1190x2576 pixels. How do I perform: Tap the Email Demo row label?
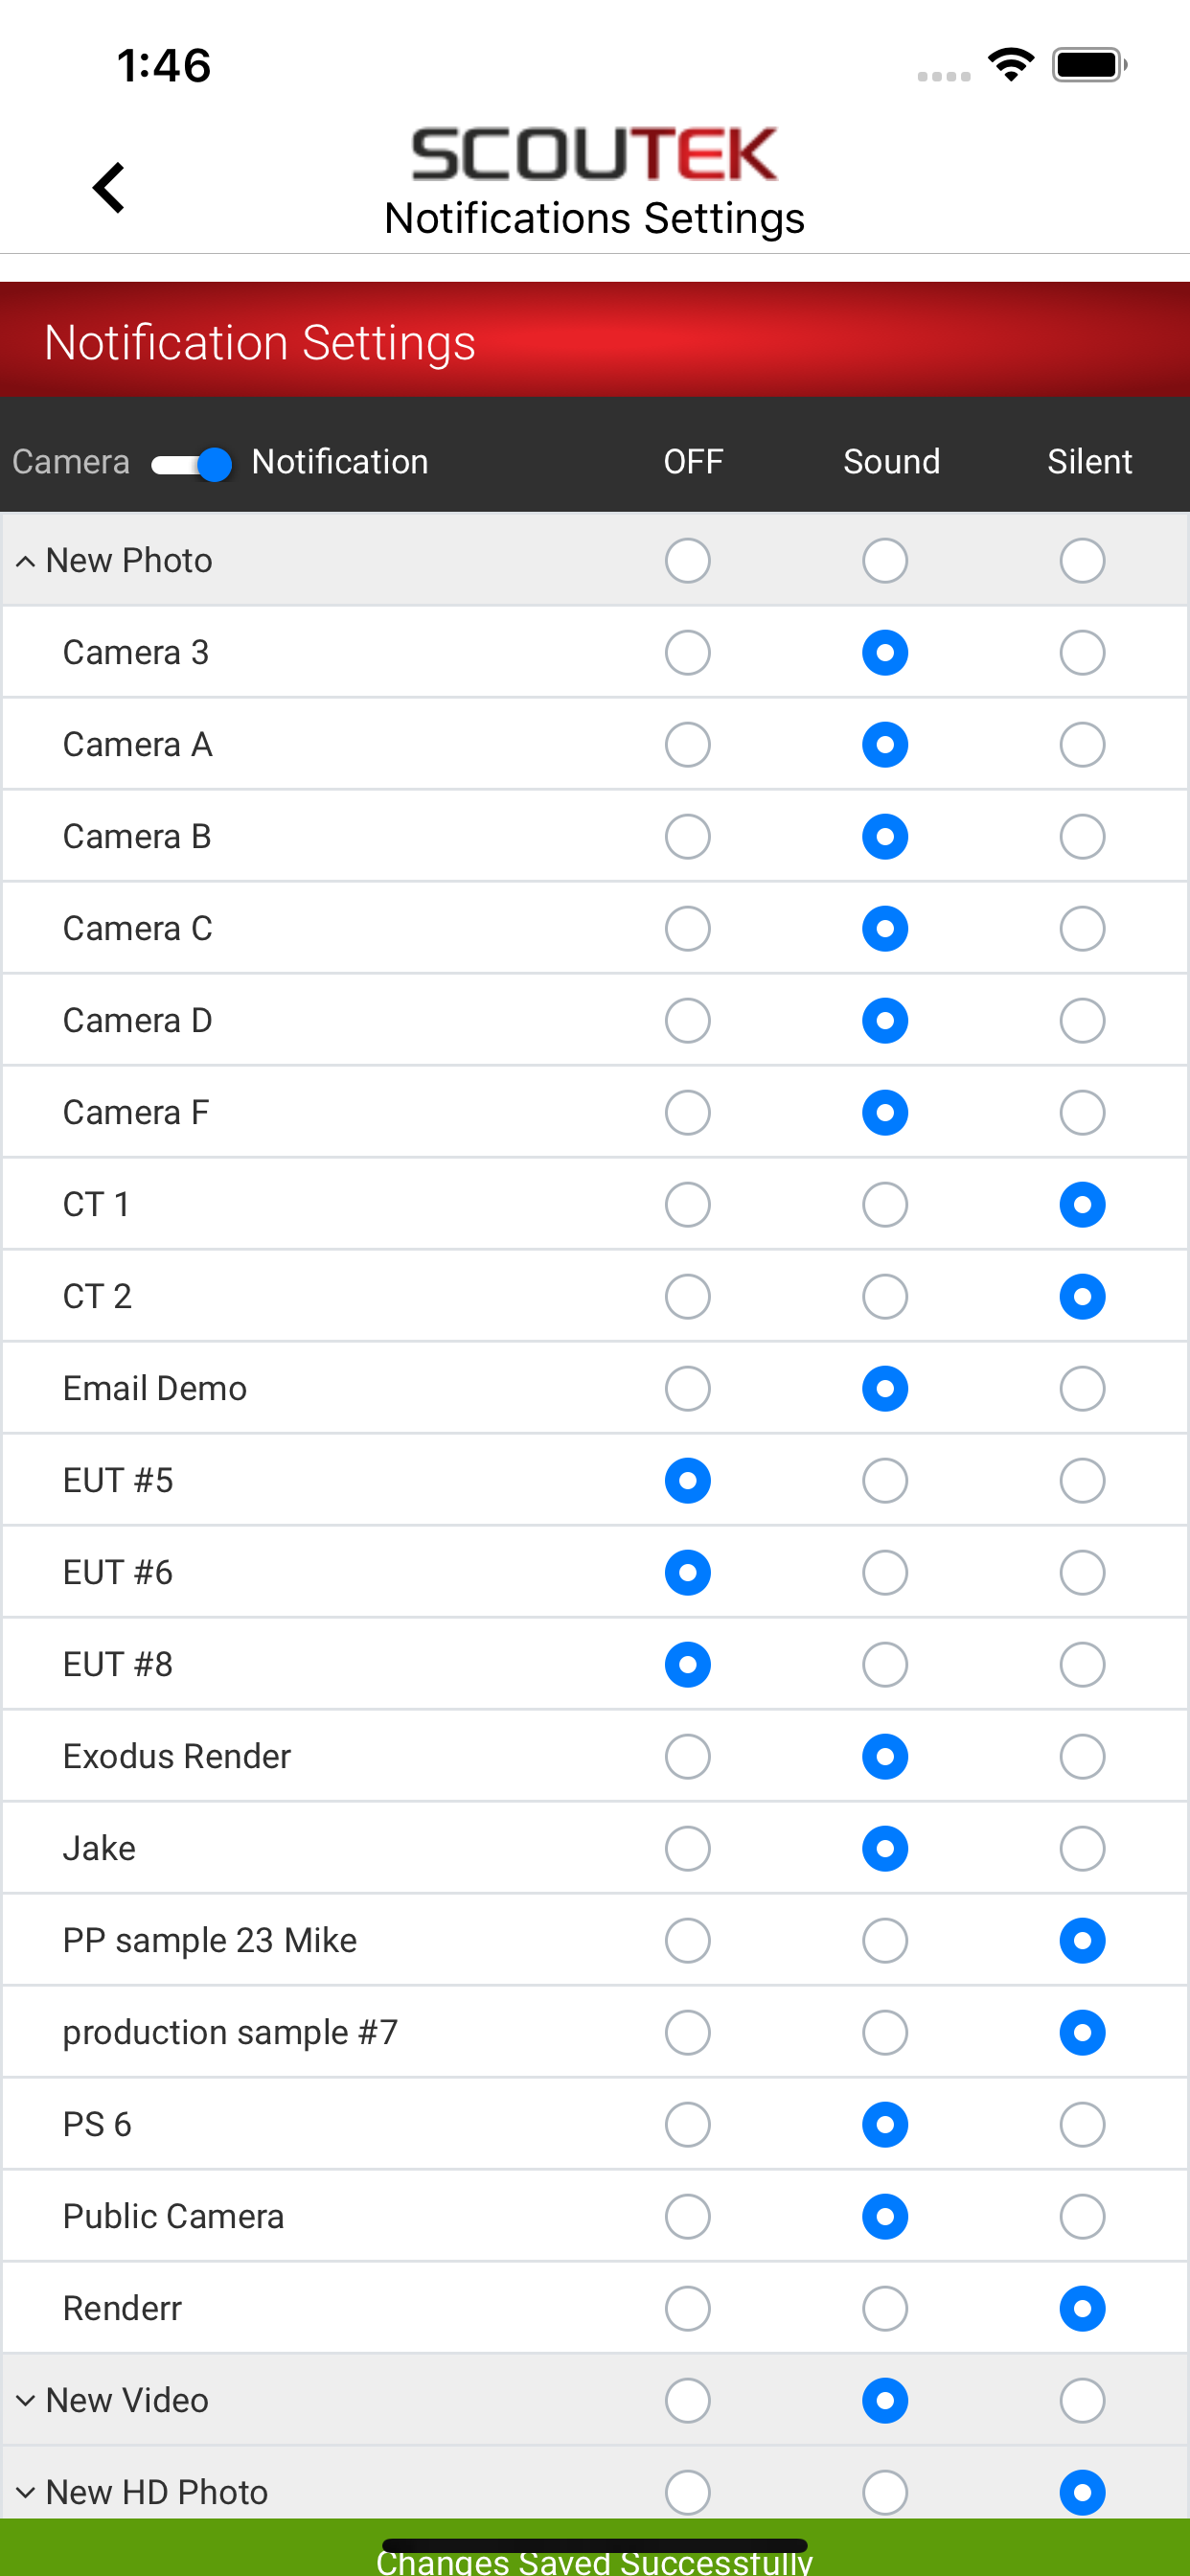point(155,1389)
